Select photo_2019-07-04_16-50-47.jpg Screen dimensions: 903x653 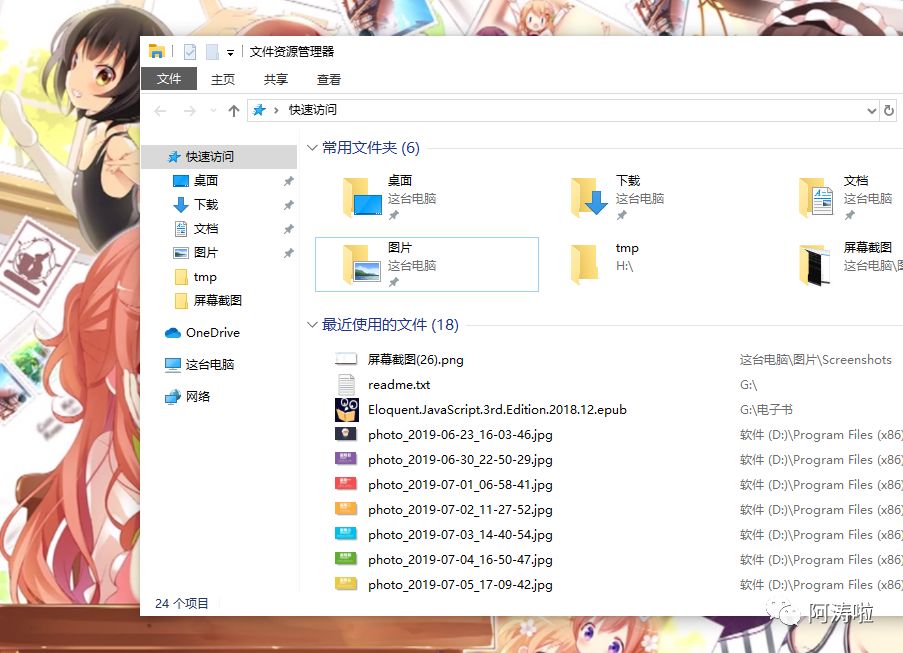coord(460,560)
